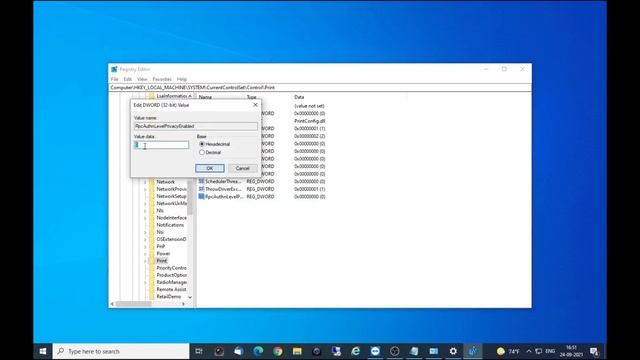Click the registry path address bar

pos(320,87)
